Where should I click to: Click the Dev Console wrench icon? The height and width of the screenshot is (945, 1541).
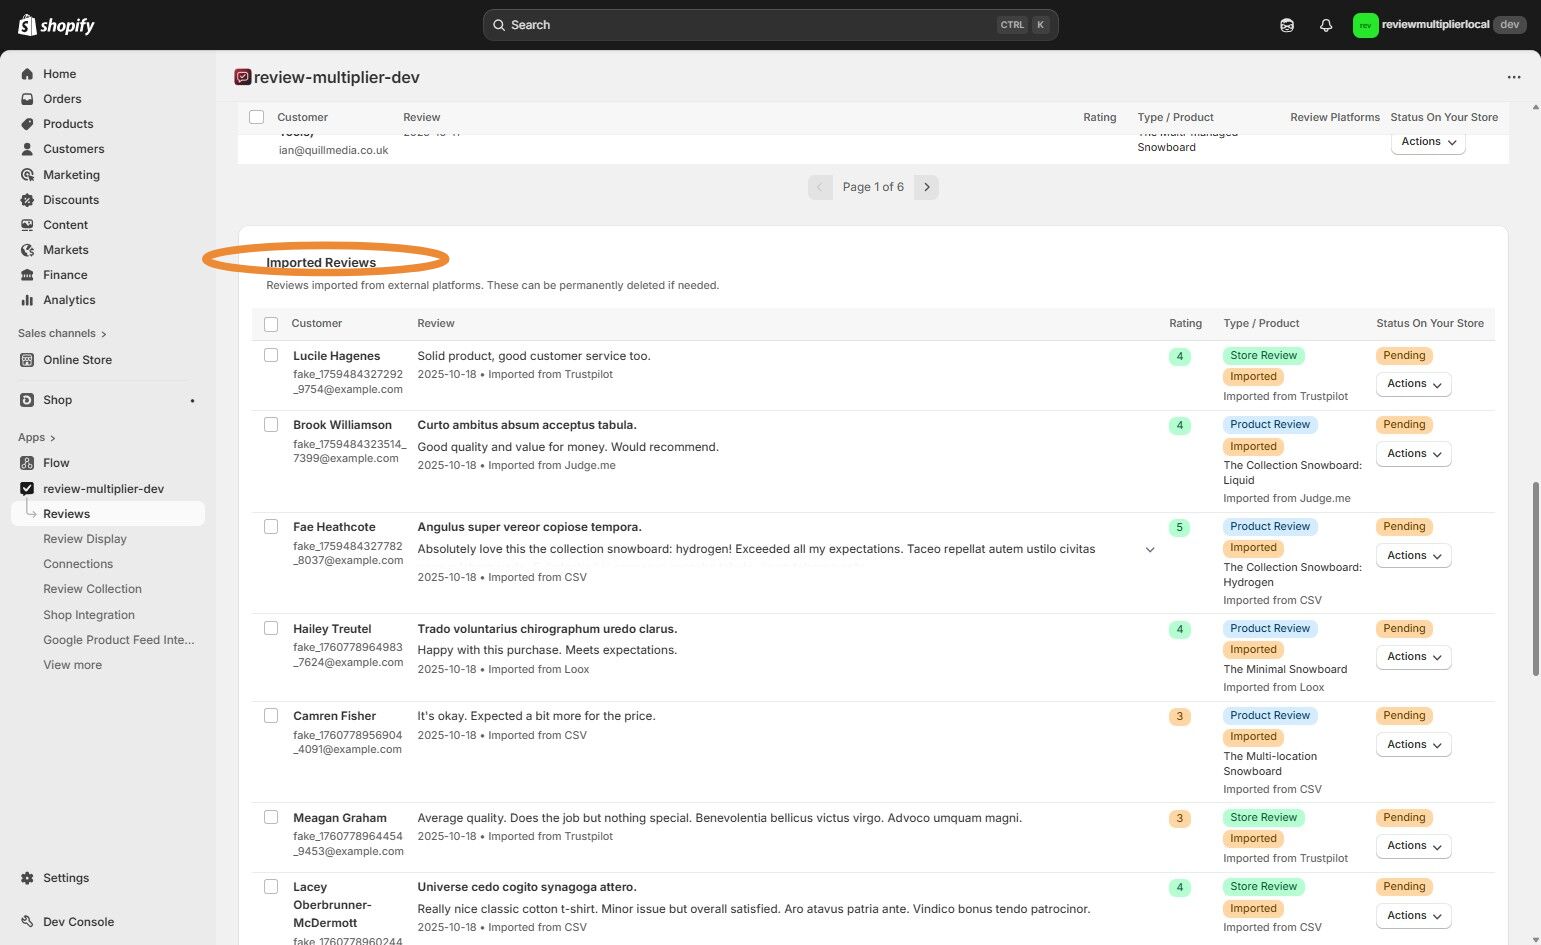click(x=27, y=922)
